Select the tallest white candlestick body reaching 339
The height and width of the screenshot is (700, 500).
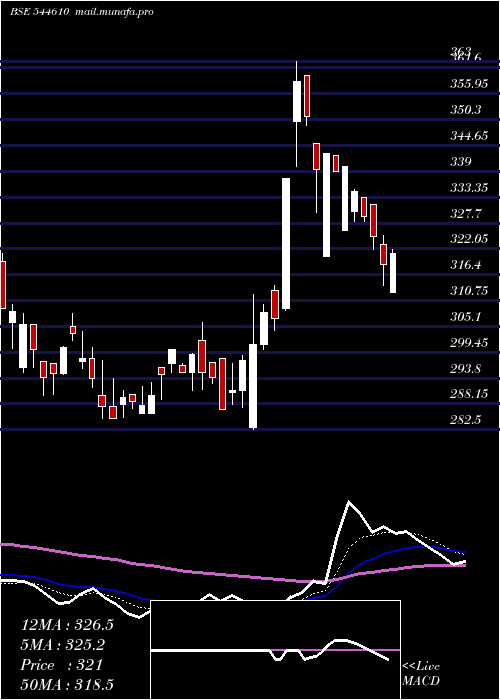click(x=286, y=243)
